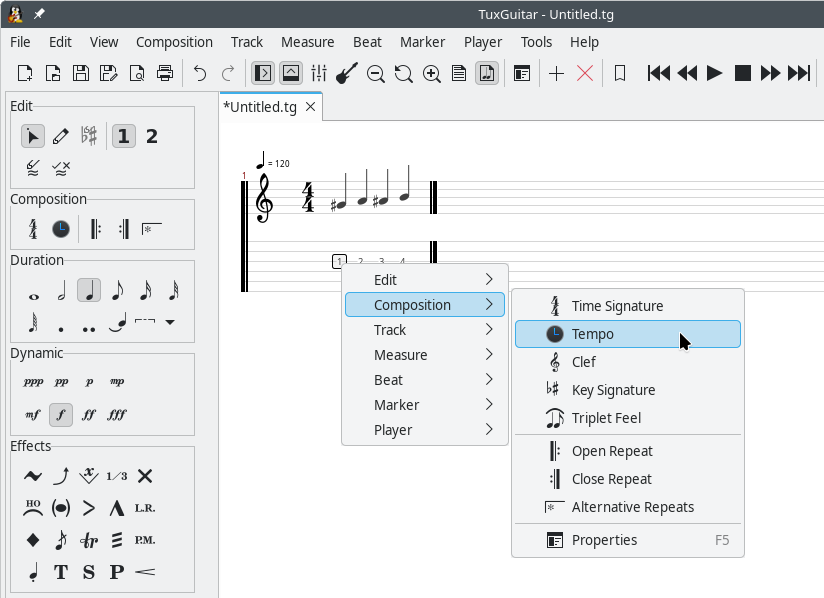The width and height of the screenshot is (824, 598).
Task: Apply the dead note X effect
Action: point(145,476)
